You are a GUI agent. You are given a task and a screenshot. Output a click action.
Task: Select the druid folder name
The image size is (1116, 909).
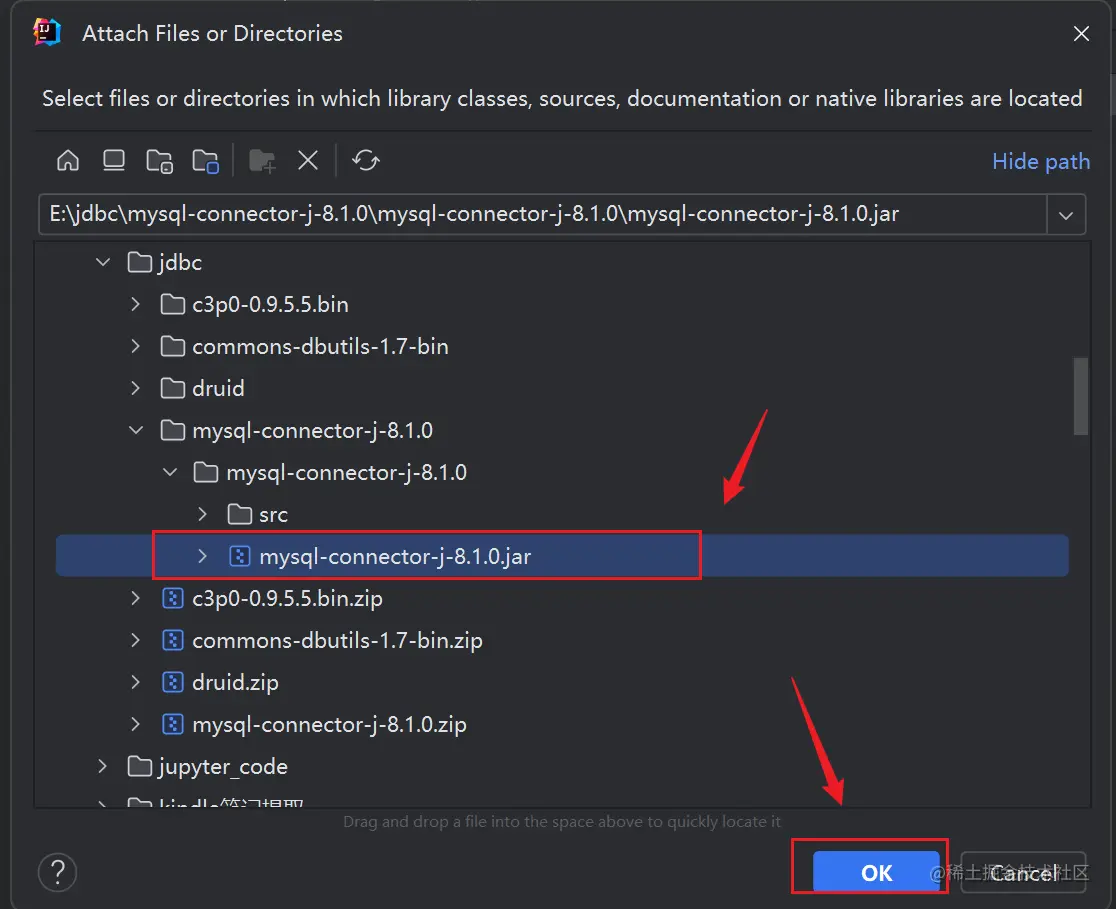click(218, 389)
